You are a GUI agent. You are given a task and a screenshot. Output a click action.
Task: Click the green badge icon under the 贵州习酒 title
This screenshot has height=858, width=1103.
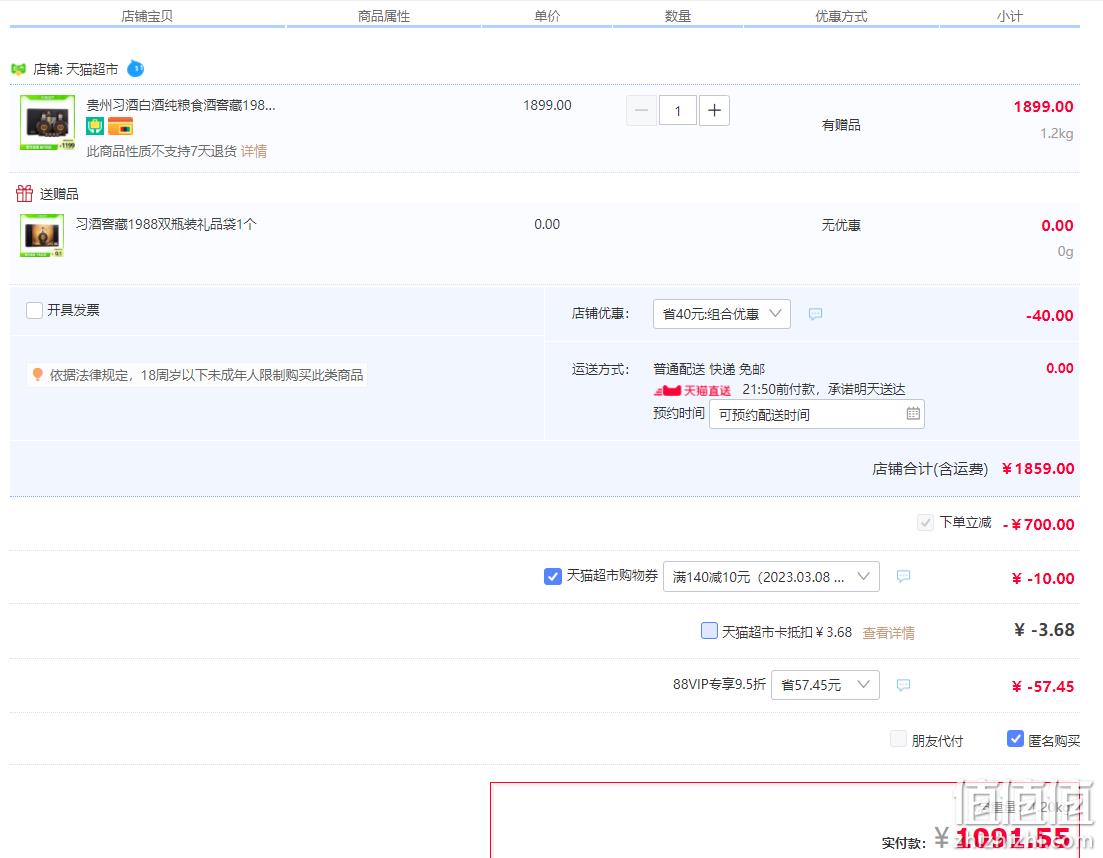point(95,127)
